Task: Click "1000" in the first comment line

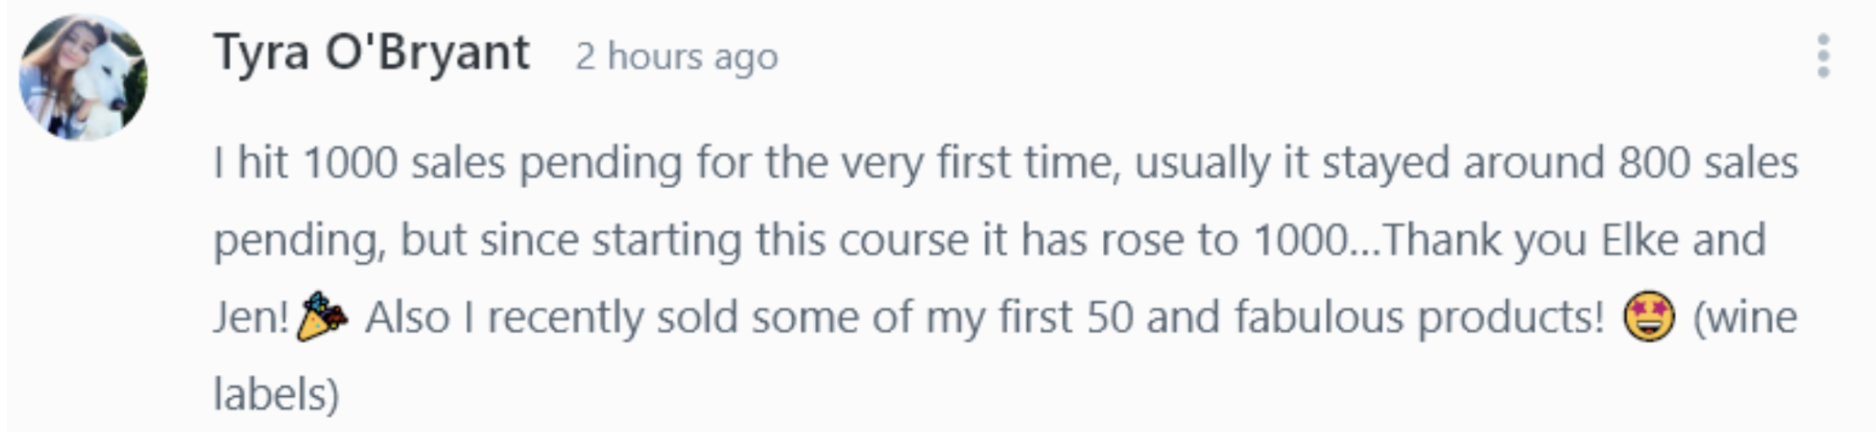Action: [x=349, y=162]
